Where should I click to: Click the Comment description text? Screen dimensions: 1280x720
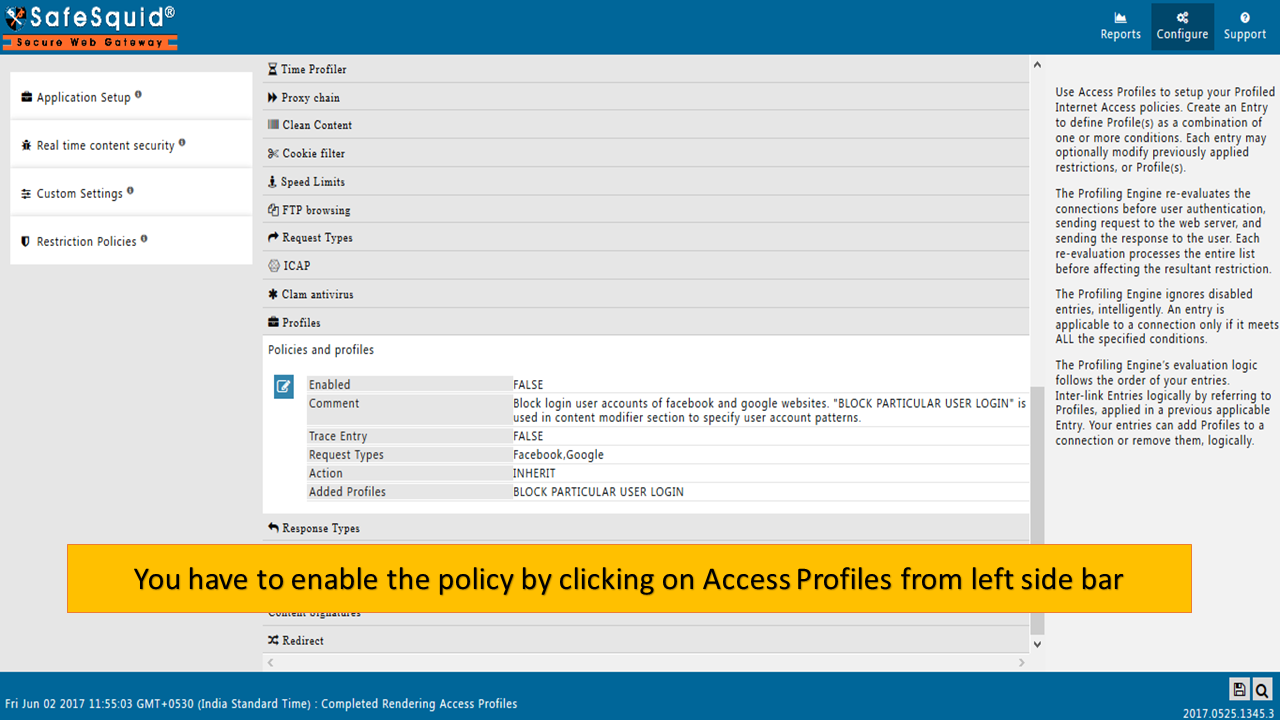[x=769, y=410]
